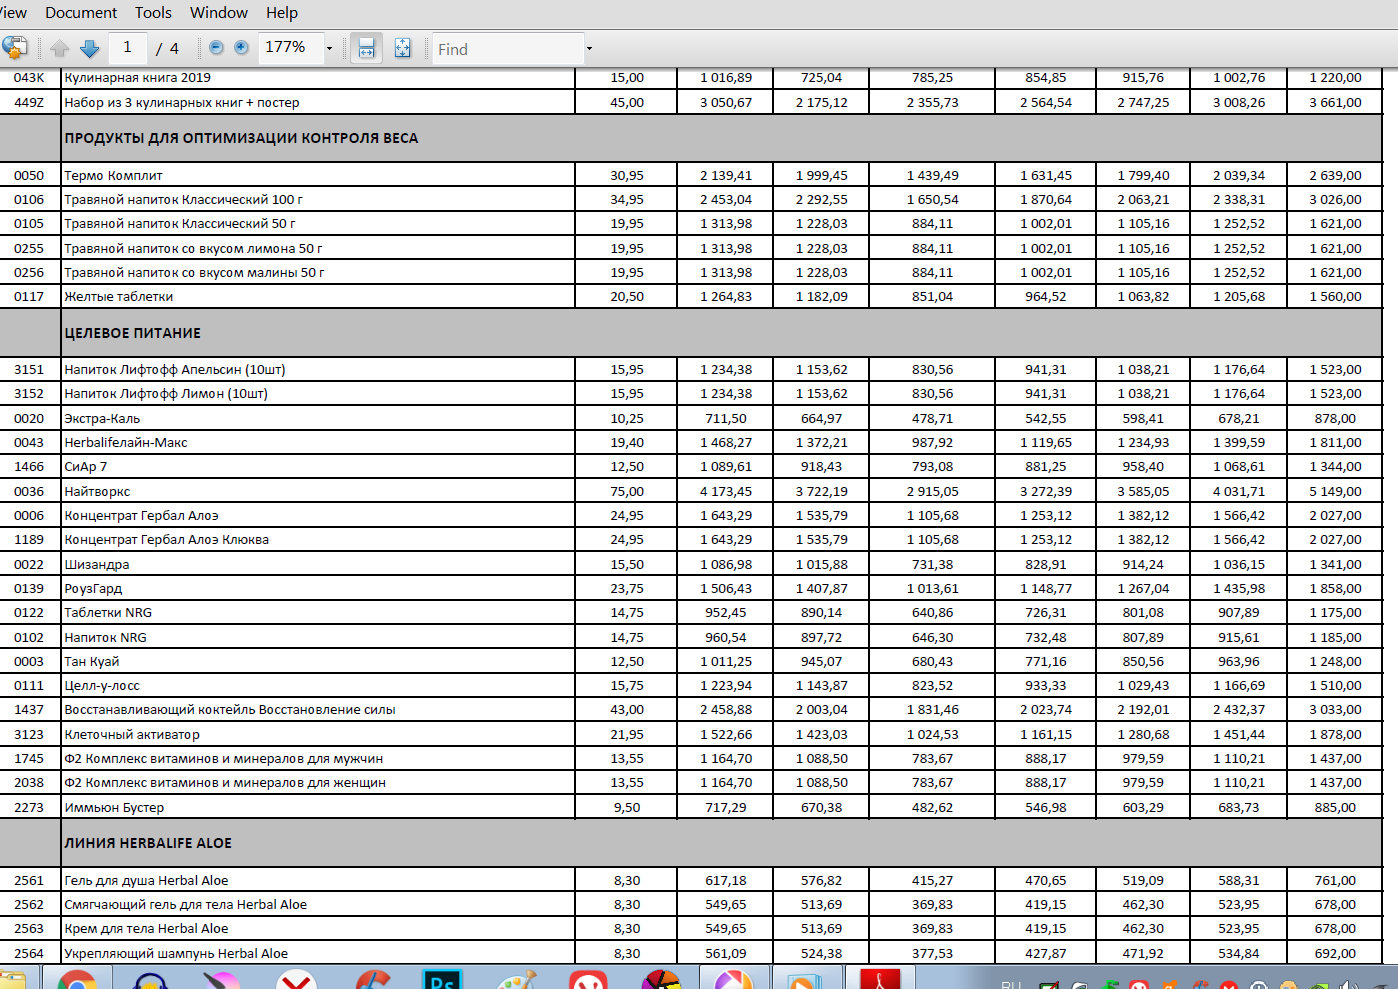Click 'Концентрат Гербал Алоэ Клюква'
The width and height of the screenshot is (1398, 989).
(166, 539)
